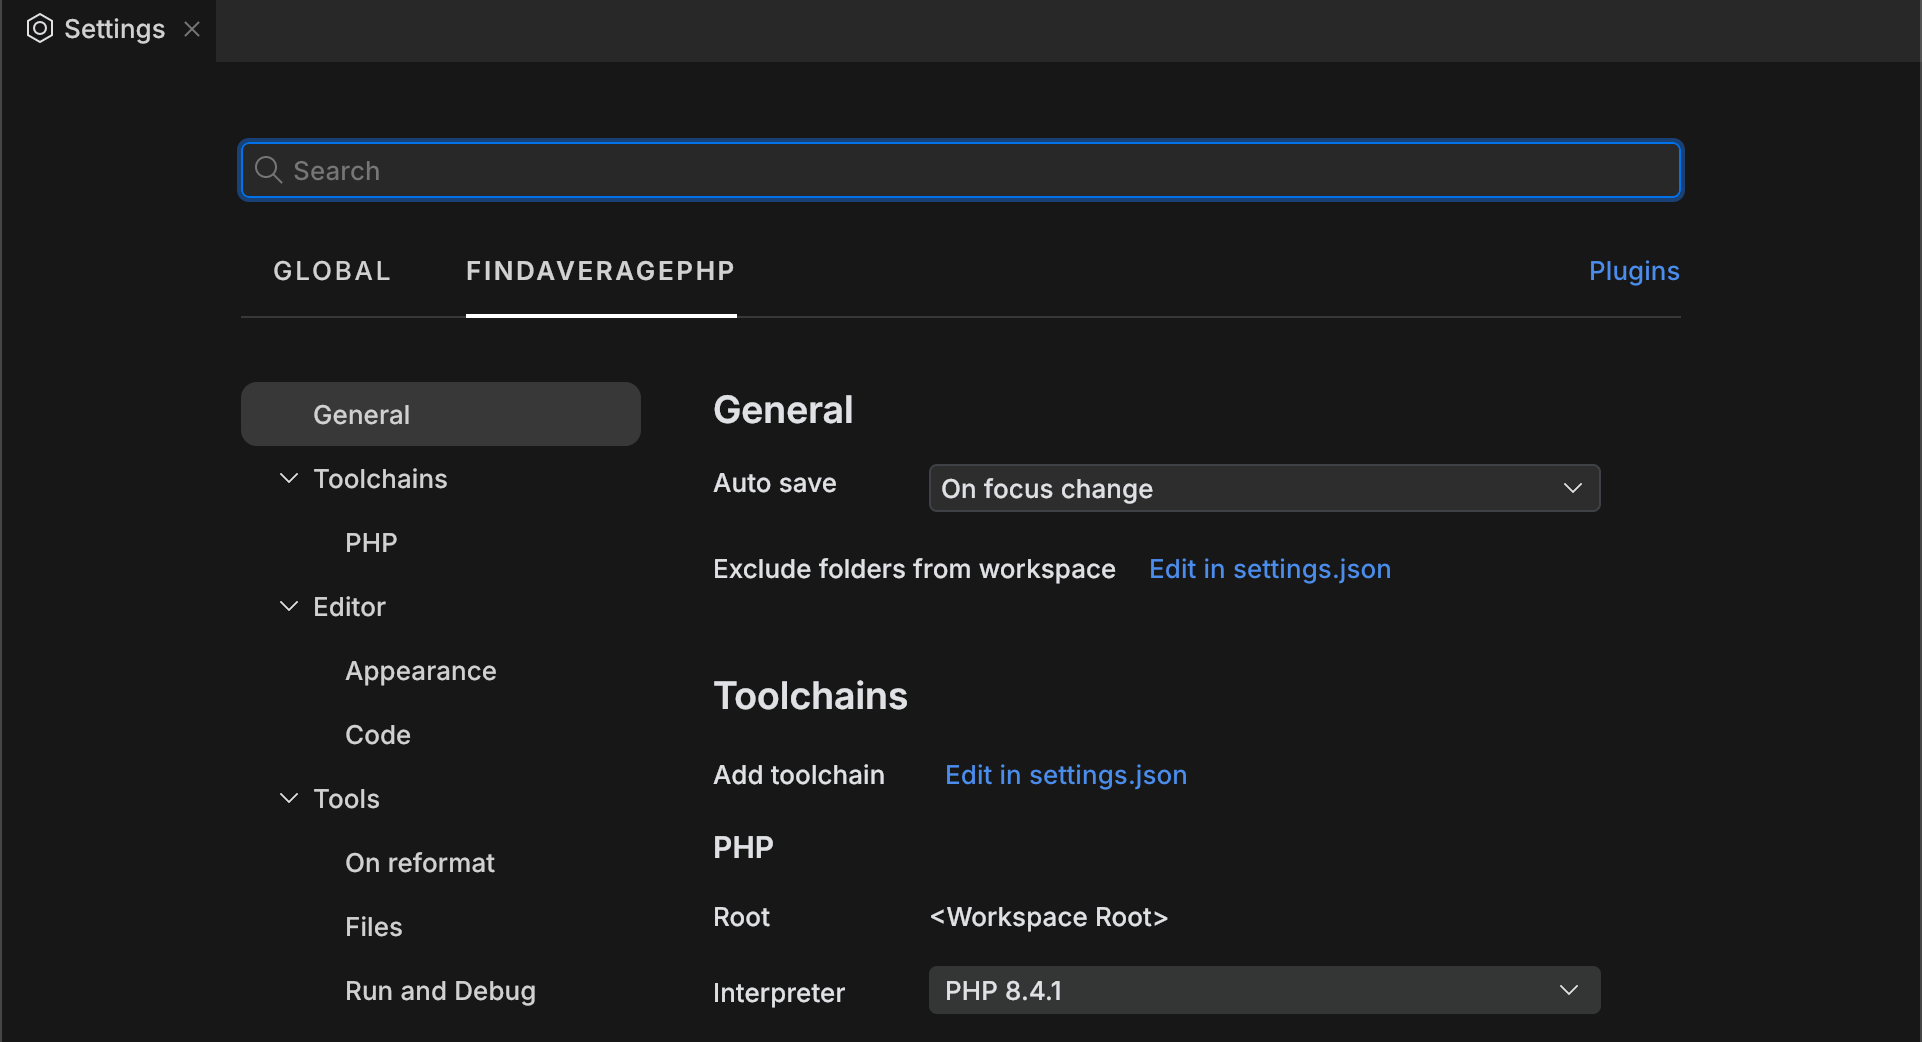Navigate to Run and Debug settings
Viewport: 1922px width, 1042px height.
[x=440, y=991]
